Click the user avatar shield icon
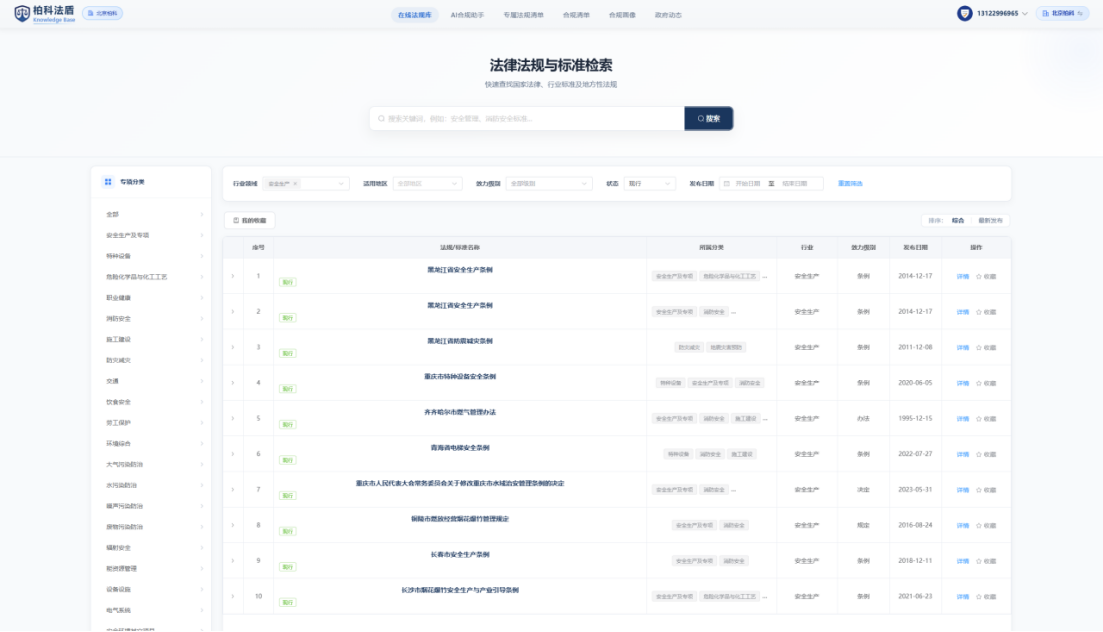The image size is (1103, 632). point(964,14)
